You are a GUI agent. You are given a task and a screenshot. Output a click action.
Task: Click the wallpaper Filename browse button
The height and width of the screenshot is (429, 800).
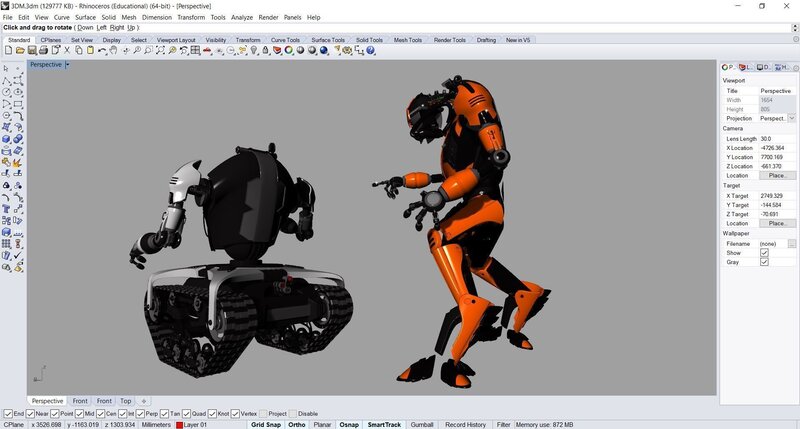(x=792, y=243)
